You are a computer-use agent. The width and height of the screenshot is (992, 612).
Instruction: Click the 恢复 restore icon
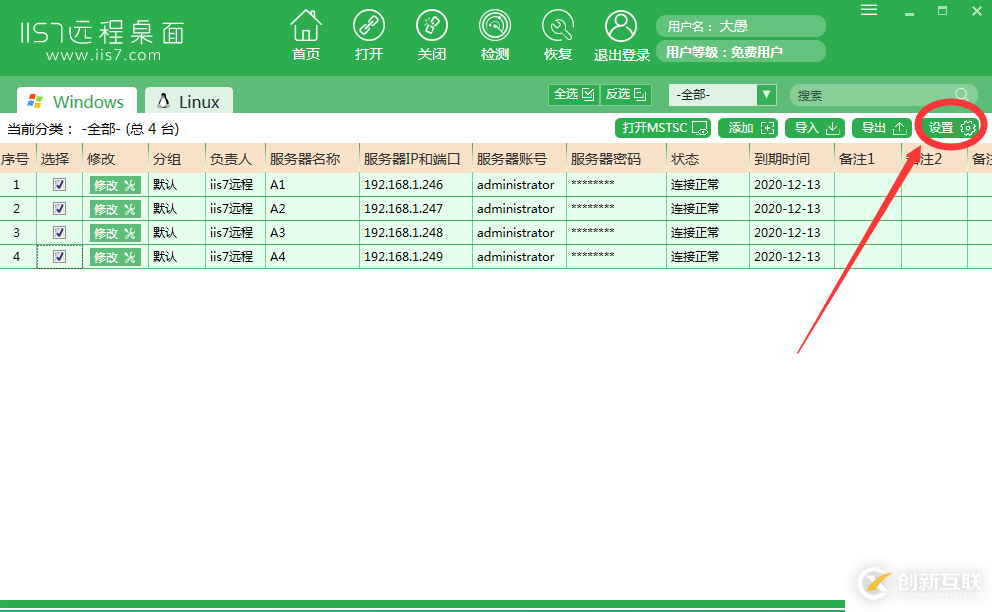coord(557,33)
